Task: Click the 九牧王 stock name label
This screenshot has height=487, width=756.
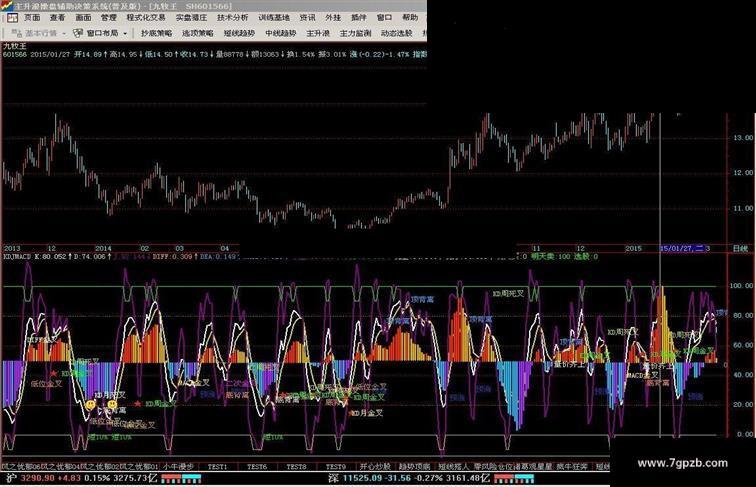Action: tap(14, 46)
